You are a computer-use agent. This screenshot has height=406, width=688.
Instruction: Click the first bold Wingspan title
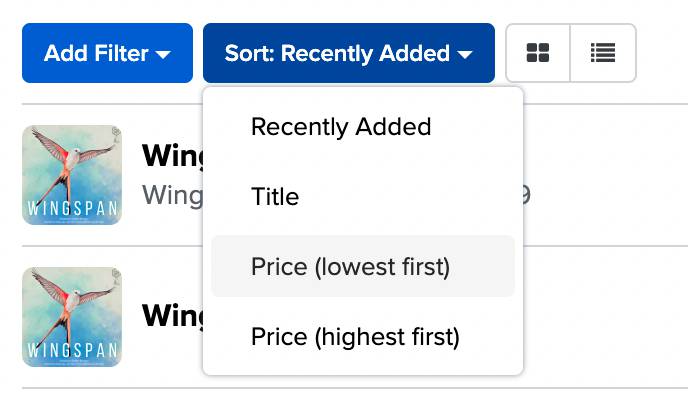tap(172, 155)
